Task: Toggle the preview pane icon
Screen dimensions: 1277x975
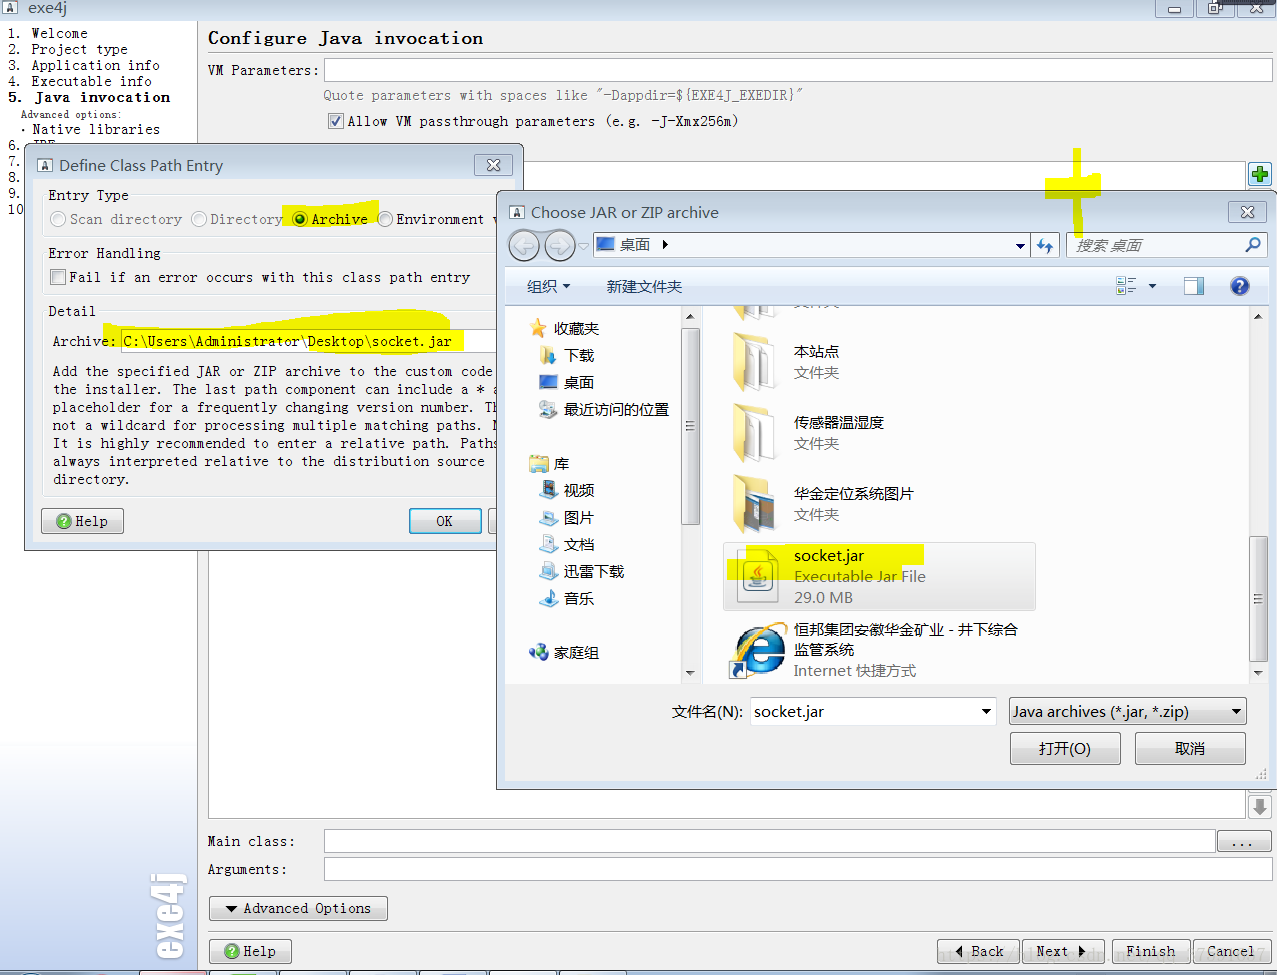Action: coord(1194,286)
